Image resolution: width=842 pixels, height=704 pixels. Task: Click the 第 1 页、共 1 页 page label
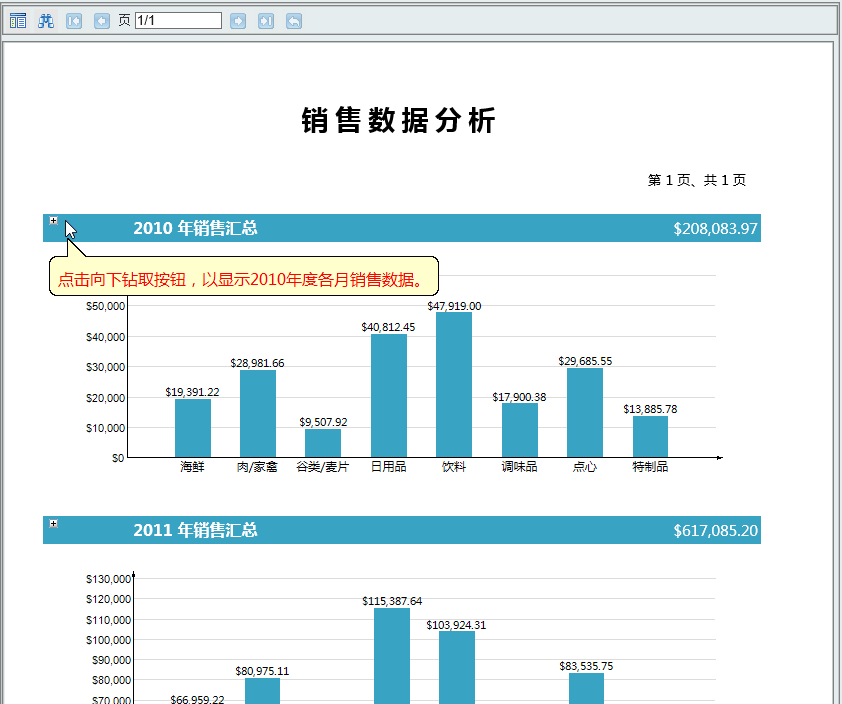696,180
